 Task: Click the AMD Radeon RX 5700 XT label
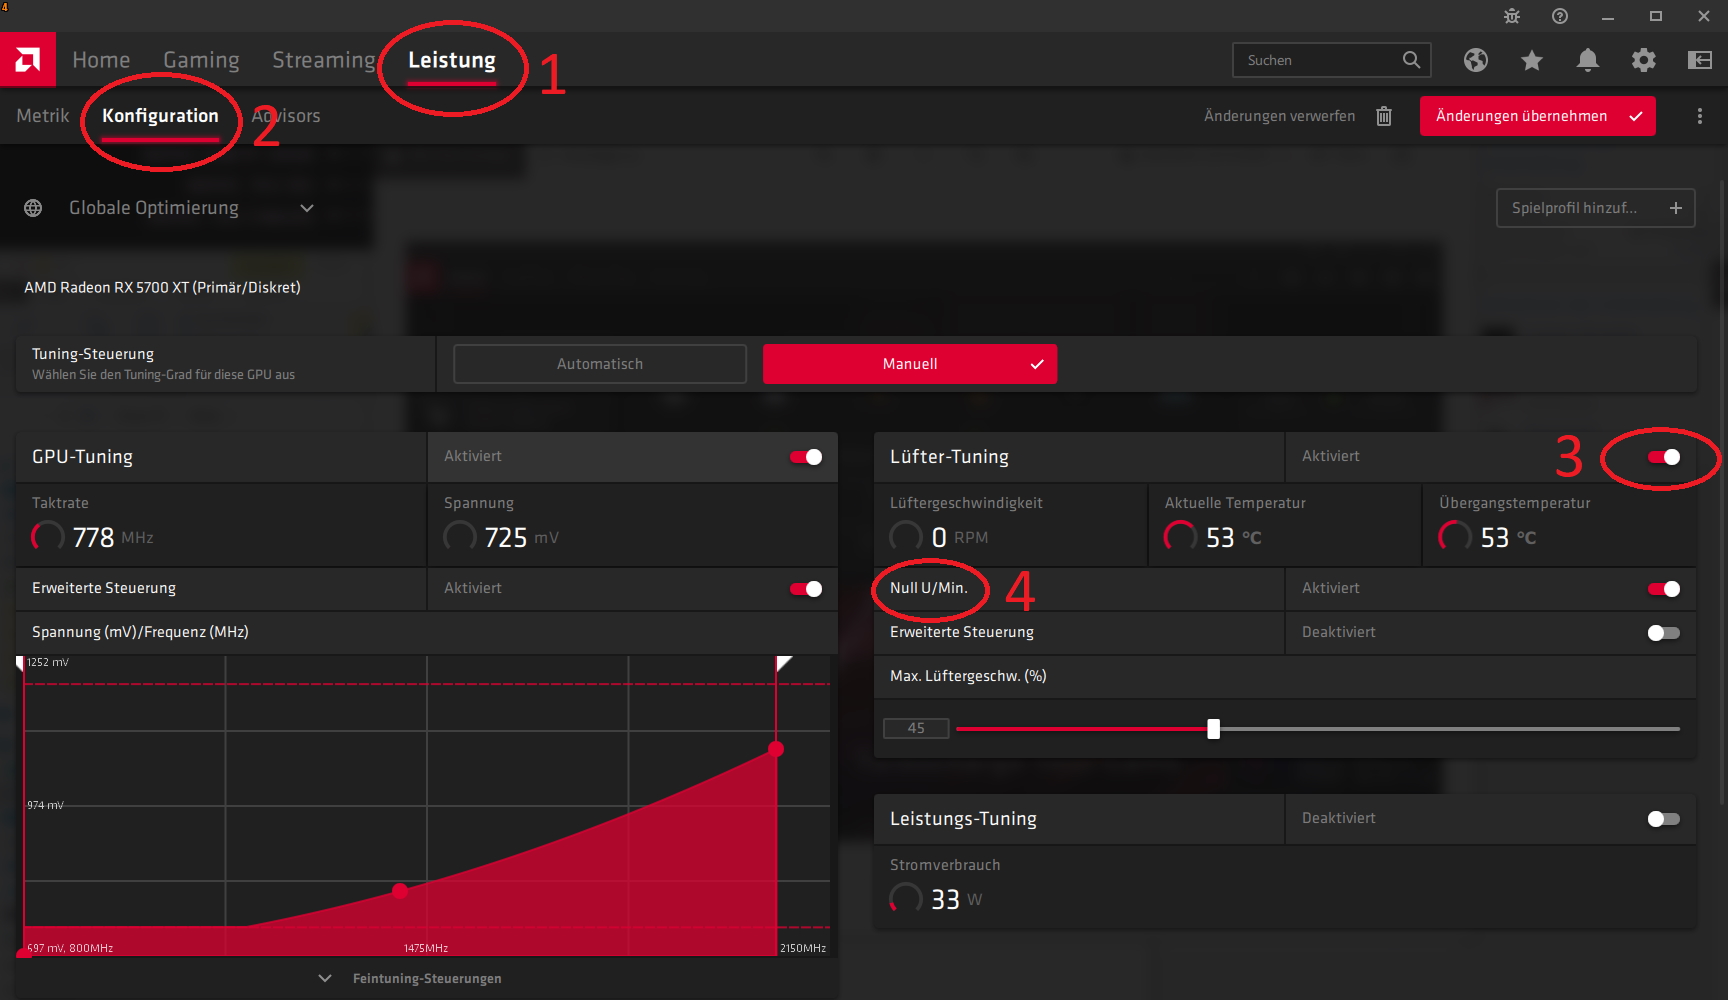162,287
